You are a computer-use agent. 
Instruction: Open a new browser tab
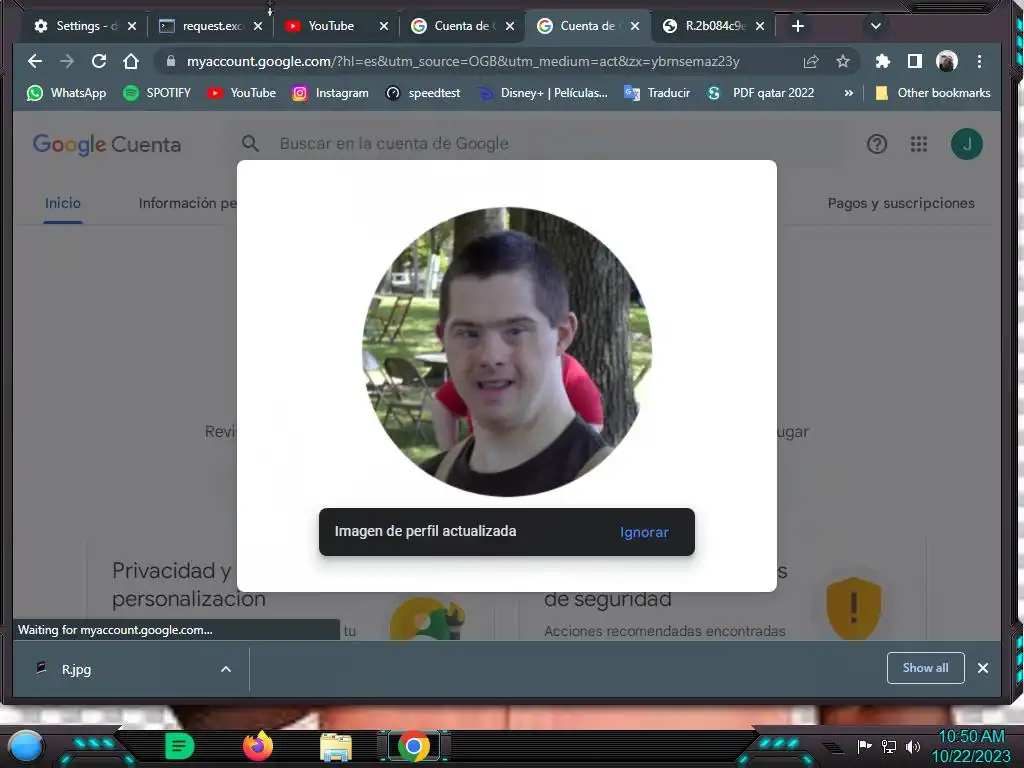(x=797, y=26)
